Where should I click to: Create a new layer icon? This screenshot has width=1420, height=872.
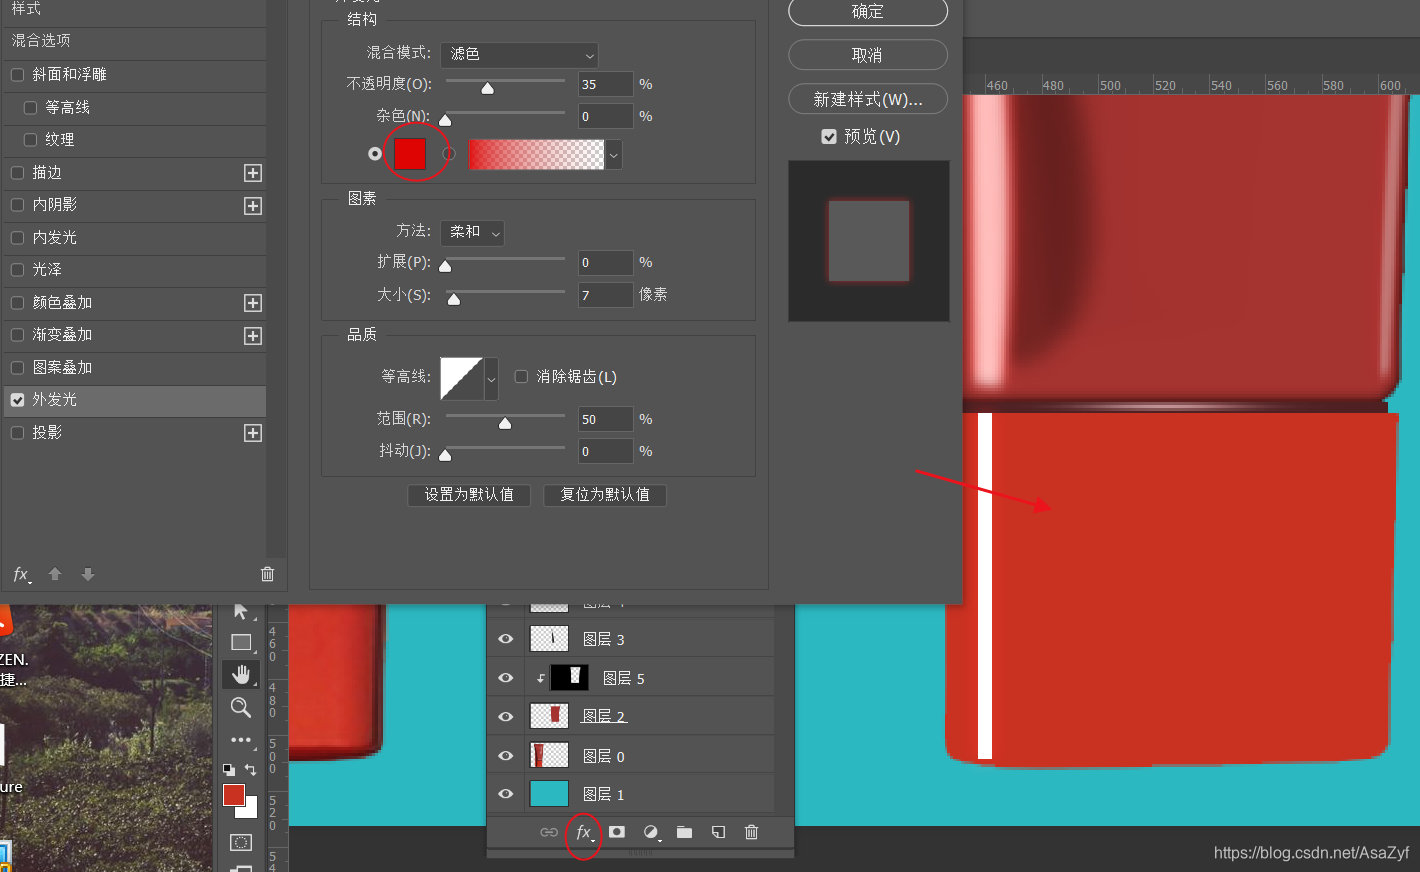[718, 832]
